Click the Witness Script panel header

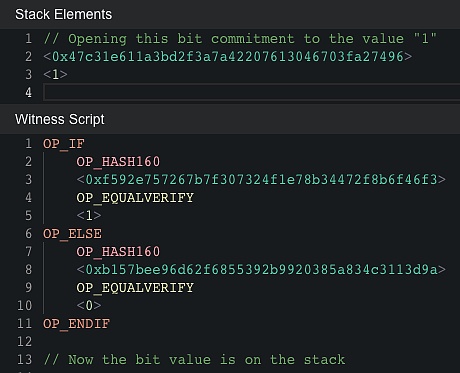pyautogui.click(x=230, y=119)
